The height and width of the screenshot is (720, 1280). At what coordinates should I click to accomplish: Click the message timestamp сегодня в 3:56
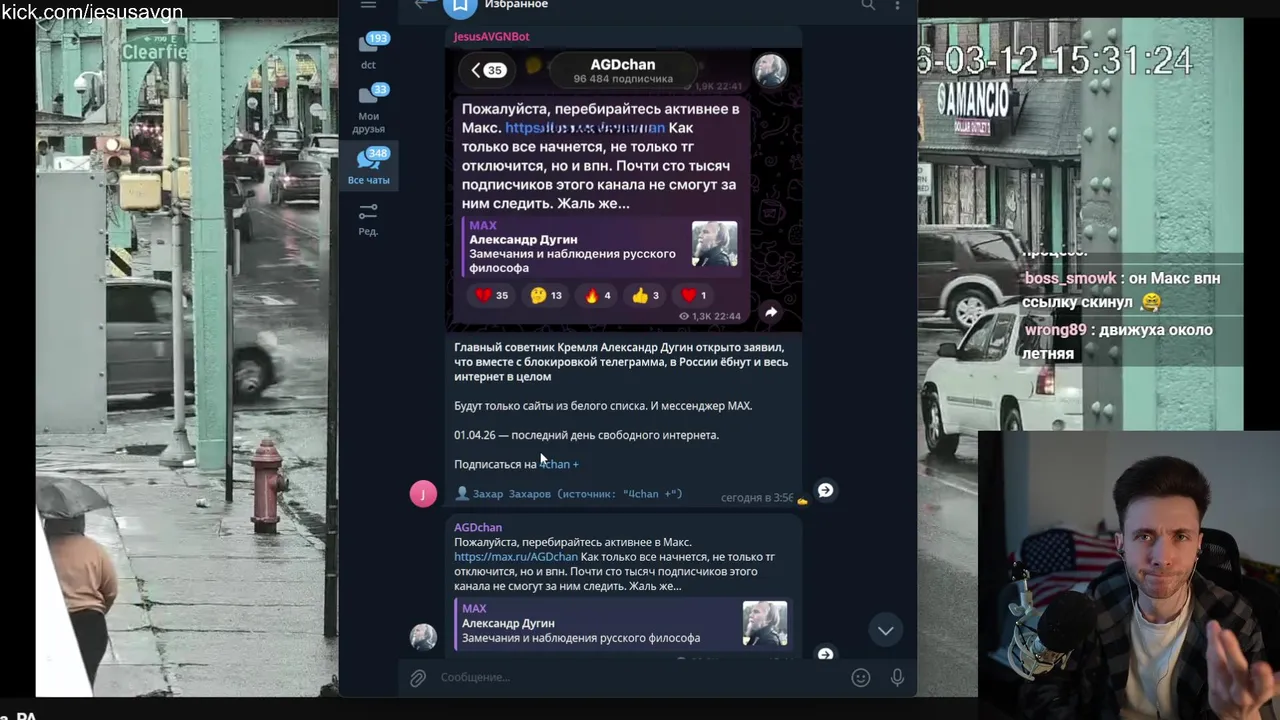tap(757, 497)
